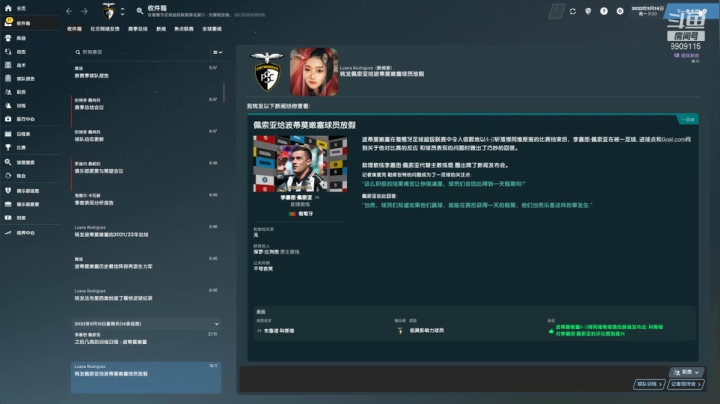Click the assistant manager photo thumbnail
Viewport: 720px width, 404px height.
[300, 164]
